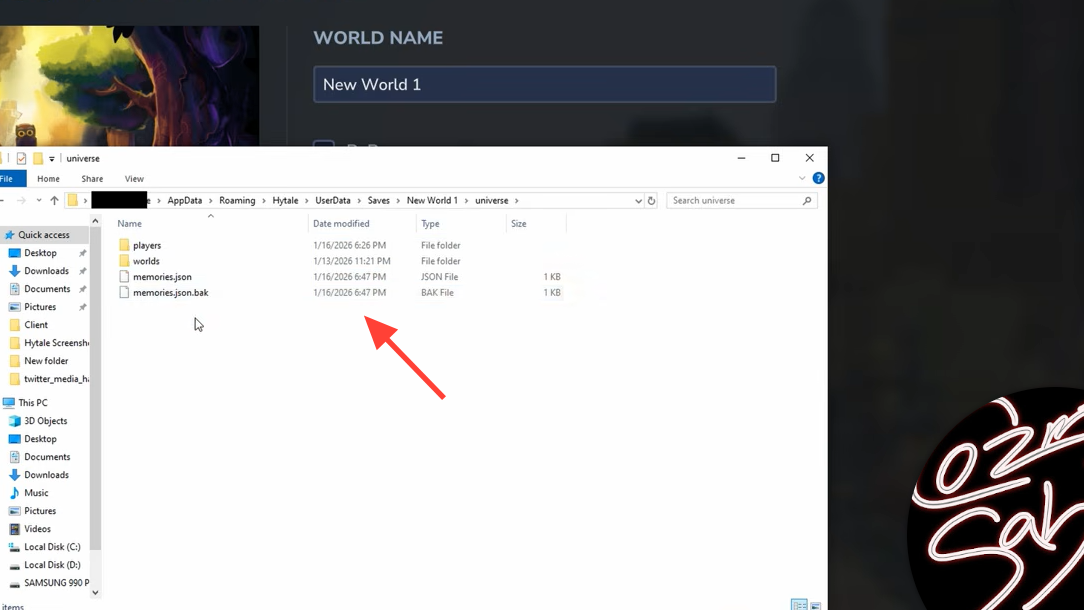Open Local Disk (C:)
The width and height of the screenshot is (1084, 610).
pos(52,547)
